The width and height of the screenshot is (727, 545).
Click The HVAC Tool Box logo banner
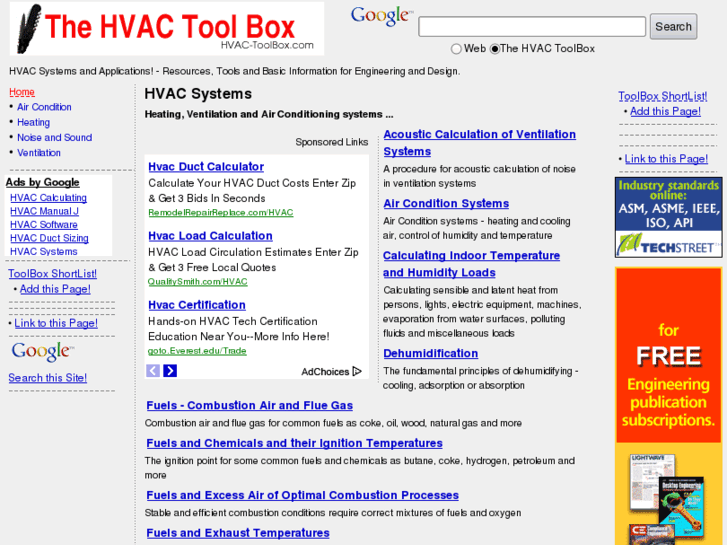[x=167, y=29]
